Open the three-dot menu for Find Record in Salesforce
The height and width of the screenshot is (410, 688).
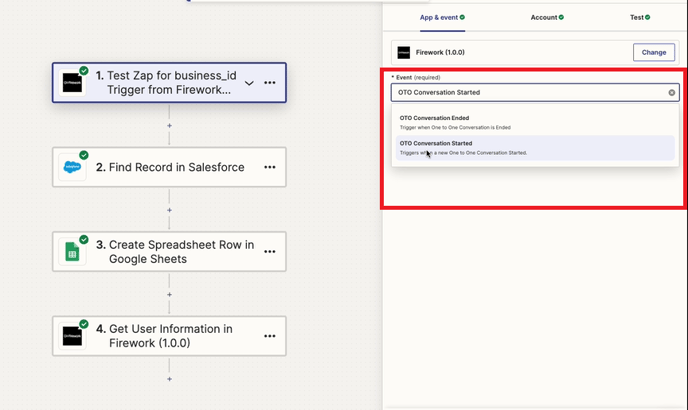click(270, 167)
